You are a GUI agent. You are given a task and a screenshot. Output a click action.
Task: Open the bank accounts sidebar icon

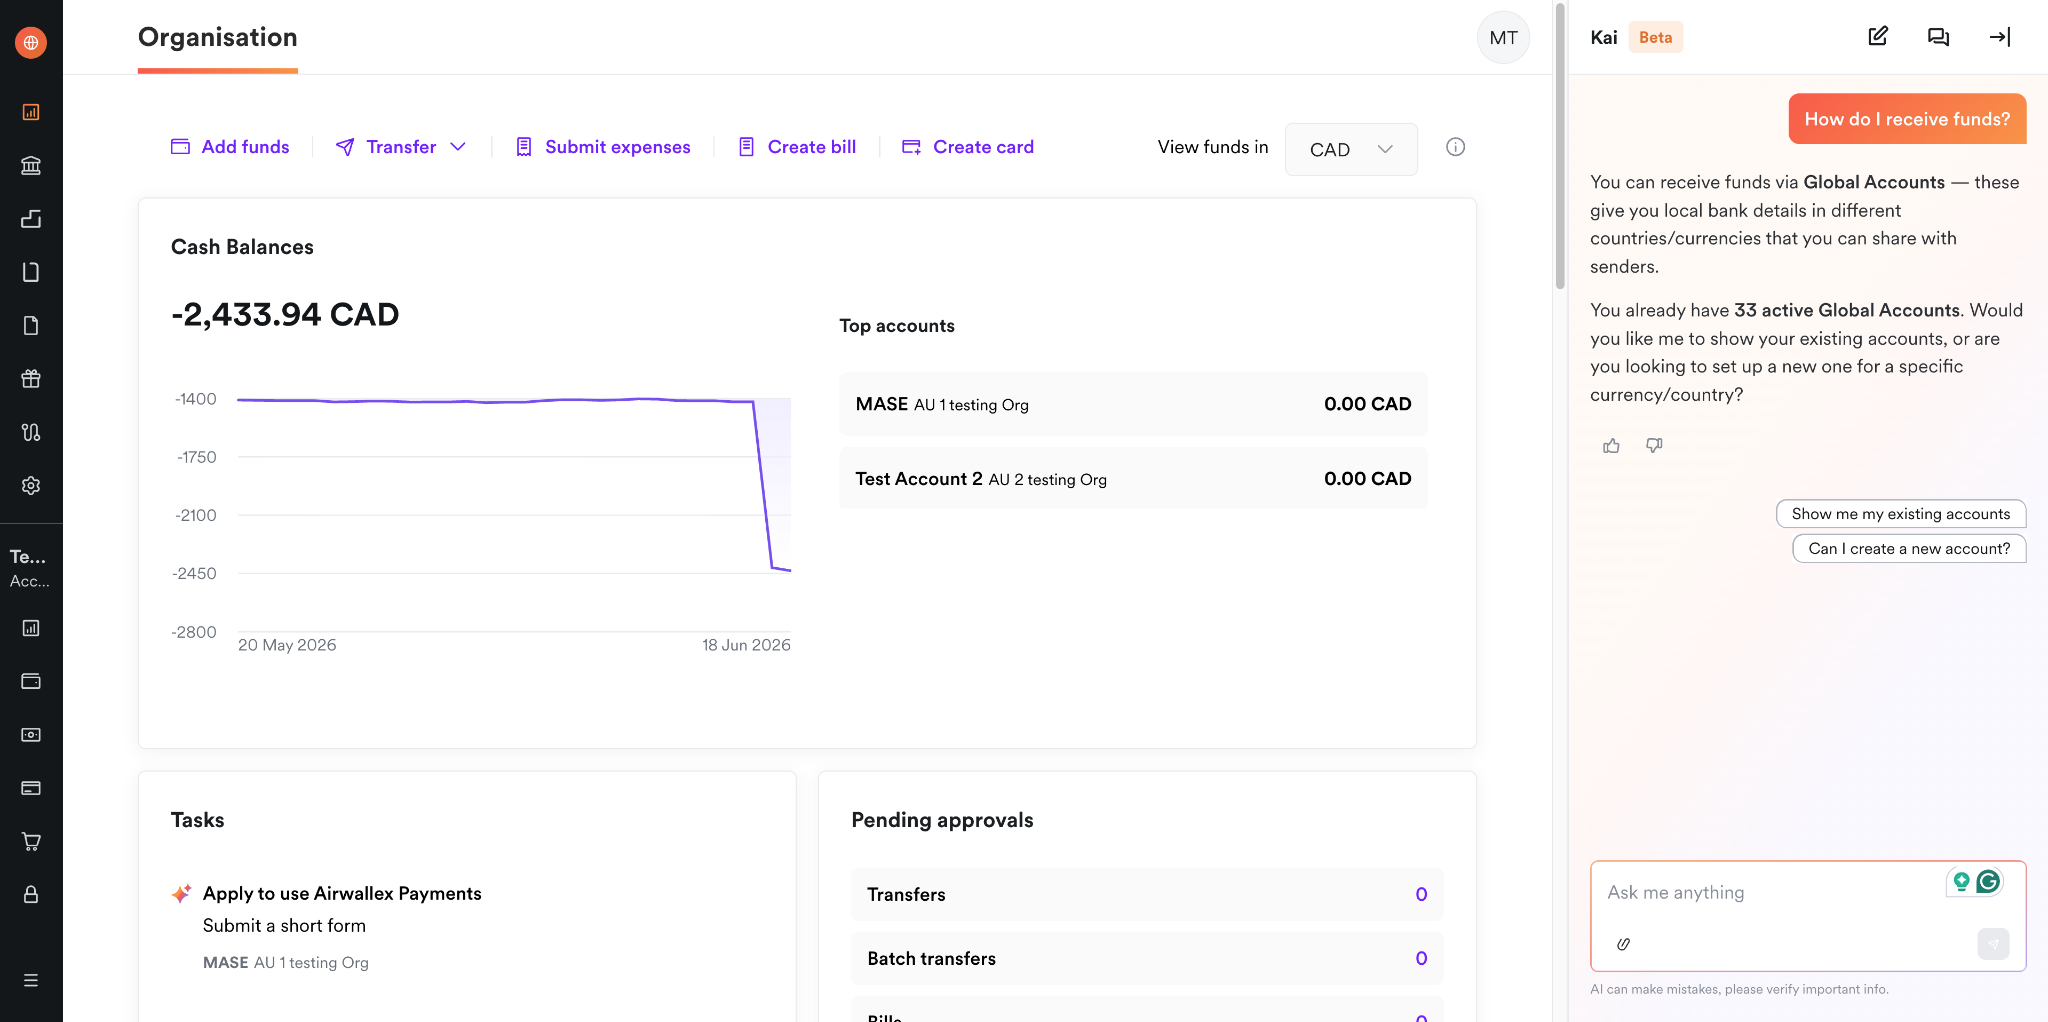point(31,165)
